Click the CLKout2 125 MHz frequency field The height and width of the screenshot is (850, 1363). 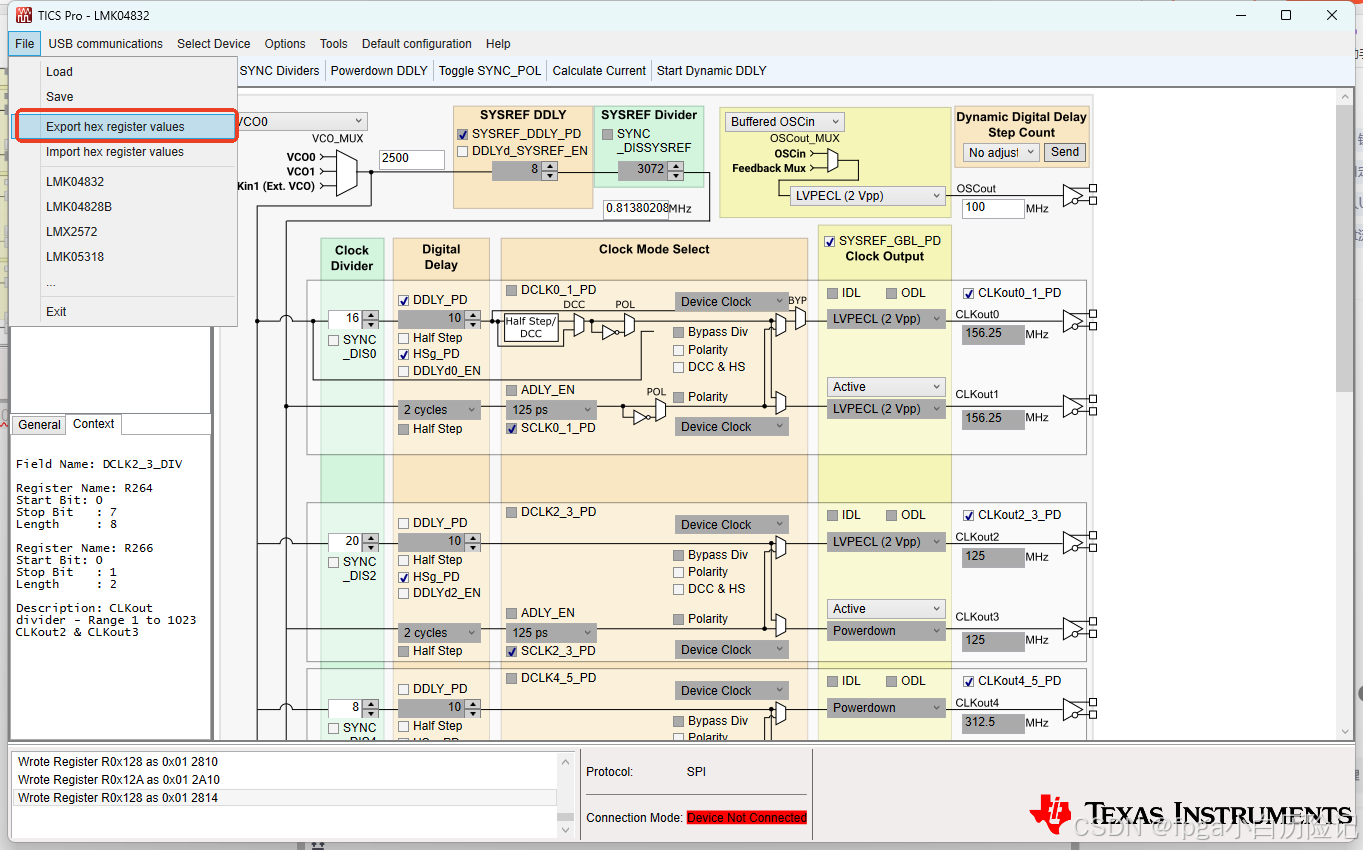993,557
